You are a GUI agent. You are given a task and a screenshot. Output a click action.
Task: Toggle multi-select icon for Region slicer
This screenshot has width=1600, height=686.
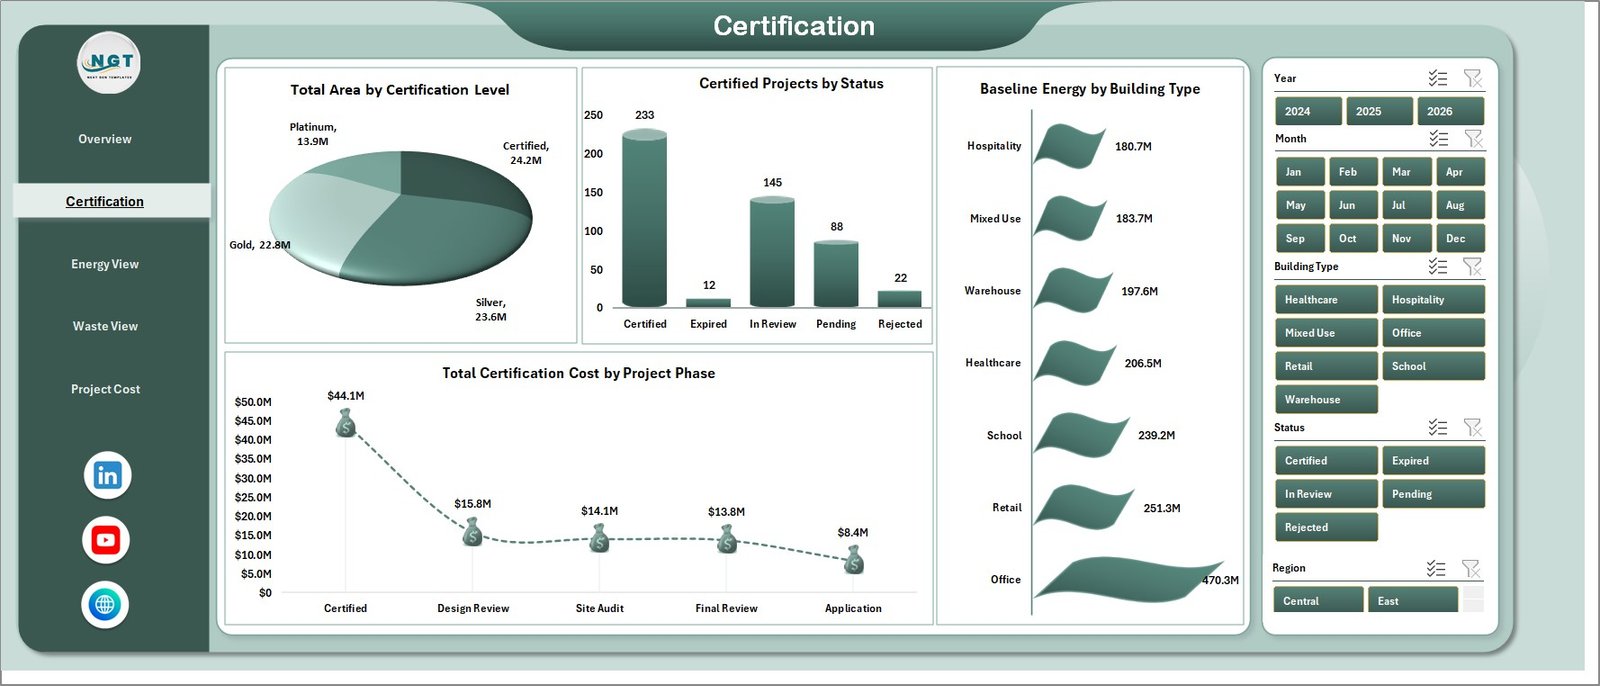coord(1436,568)
